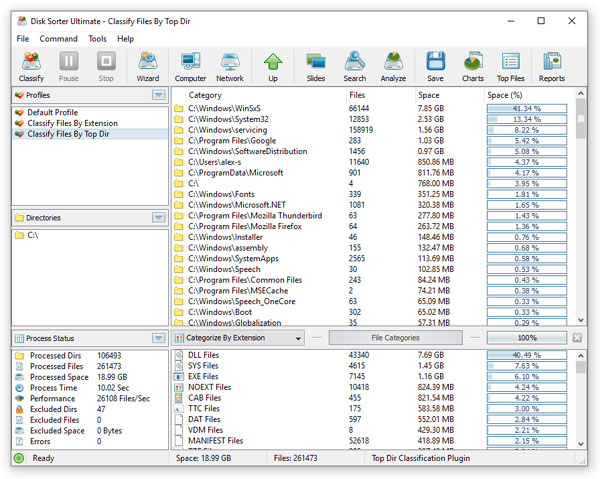Click the green Ready status icon
The height and width of the screenshot is (479, 600).
pyautogui.click(x=19, y=458)
